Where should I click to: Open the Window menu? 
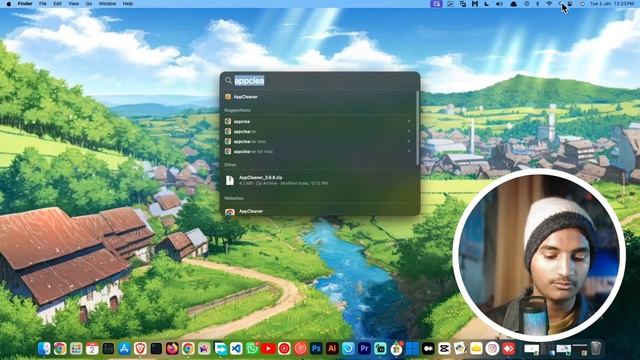pyautogui.click(x=107, y=4)
